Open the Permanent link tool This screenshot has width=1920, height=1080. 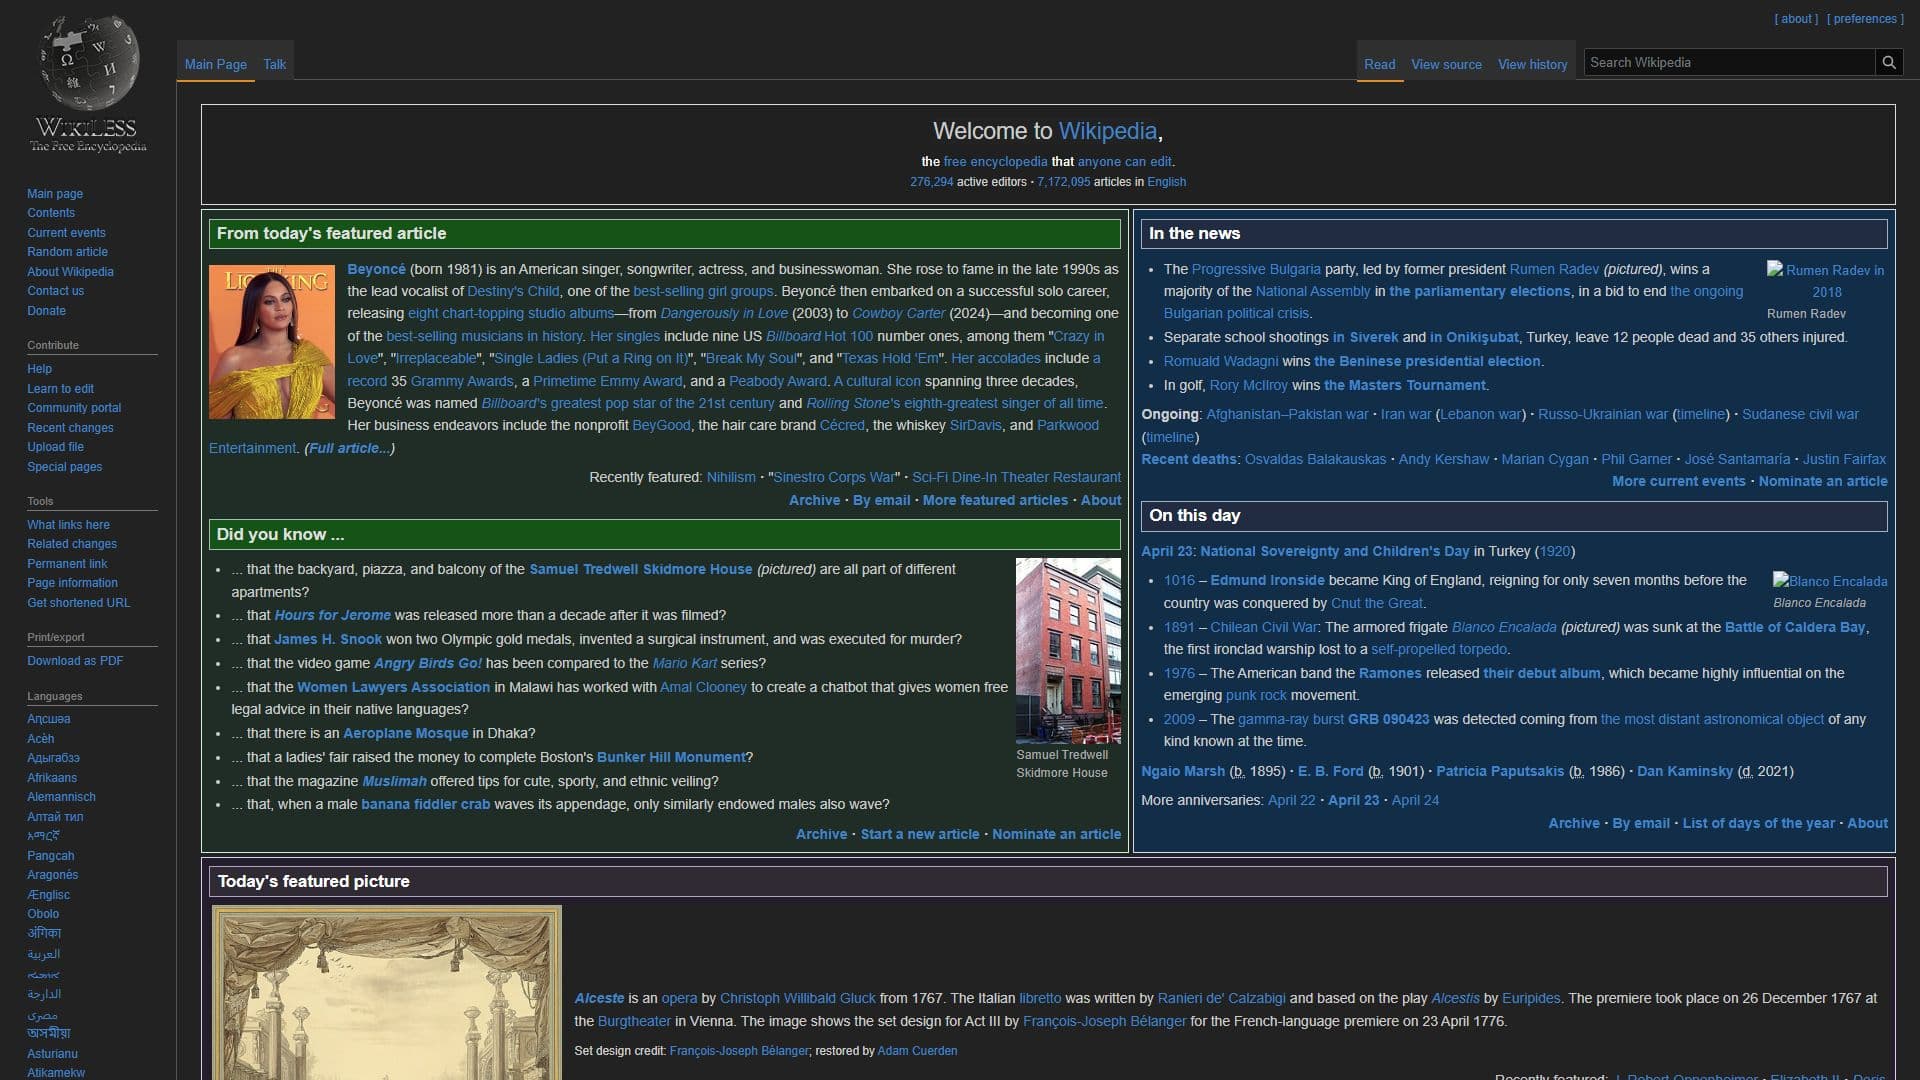(67, 564)
